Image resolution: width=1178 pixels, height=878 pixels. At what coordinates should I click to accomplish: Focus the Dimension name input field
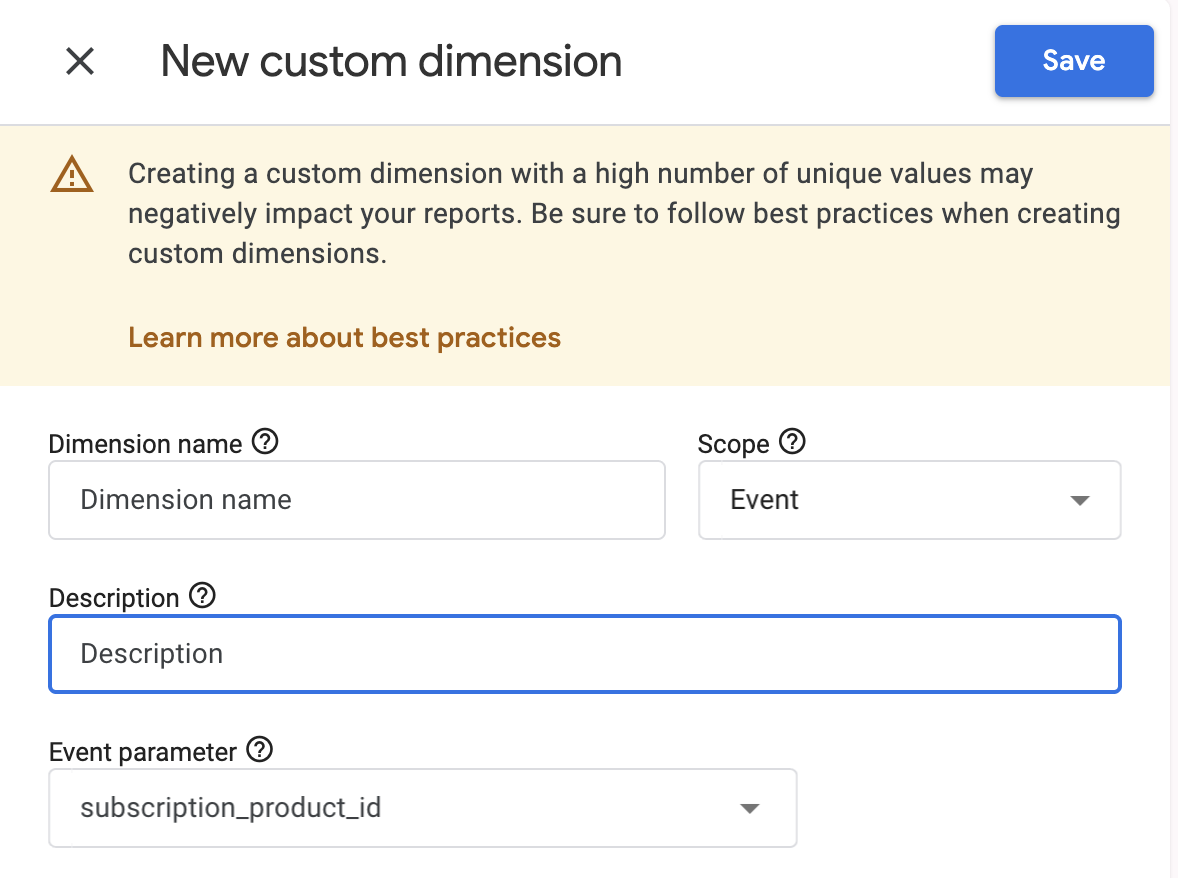pyautogui.click(x=357, y=499)
